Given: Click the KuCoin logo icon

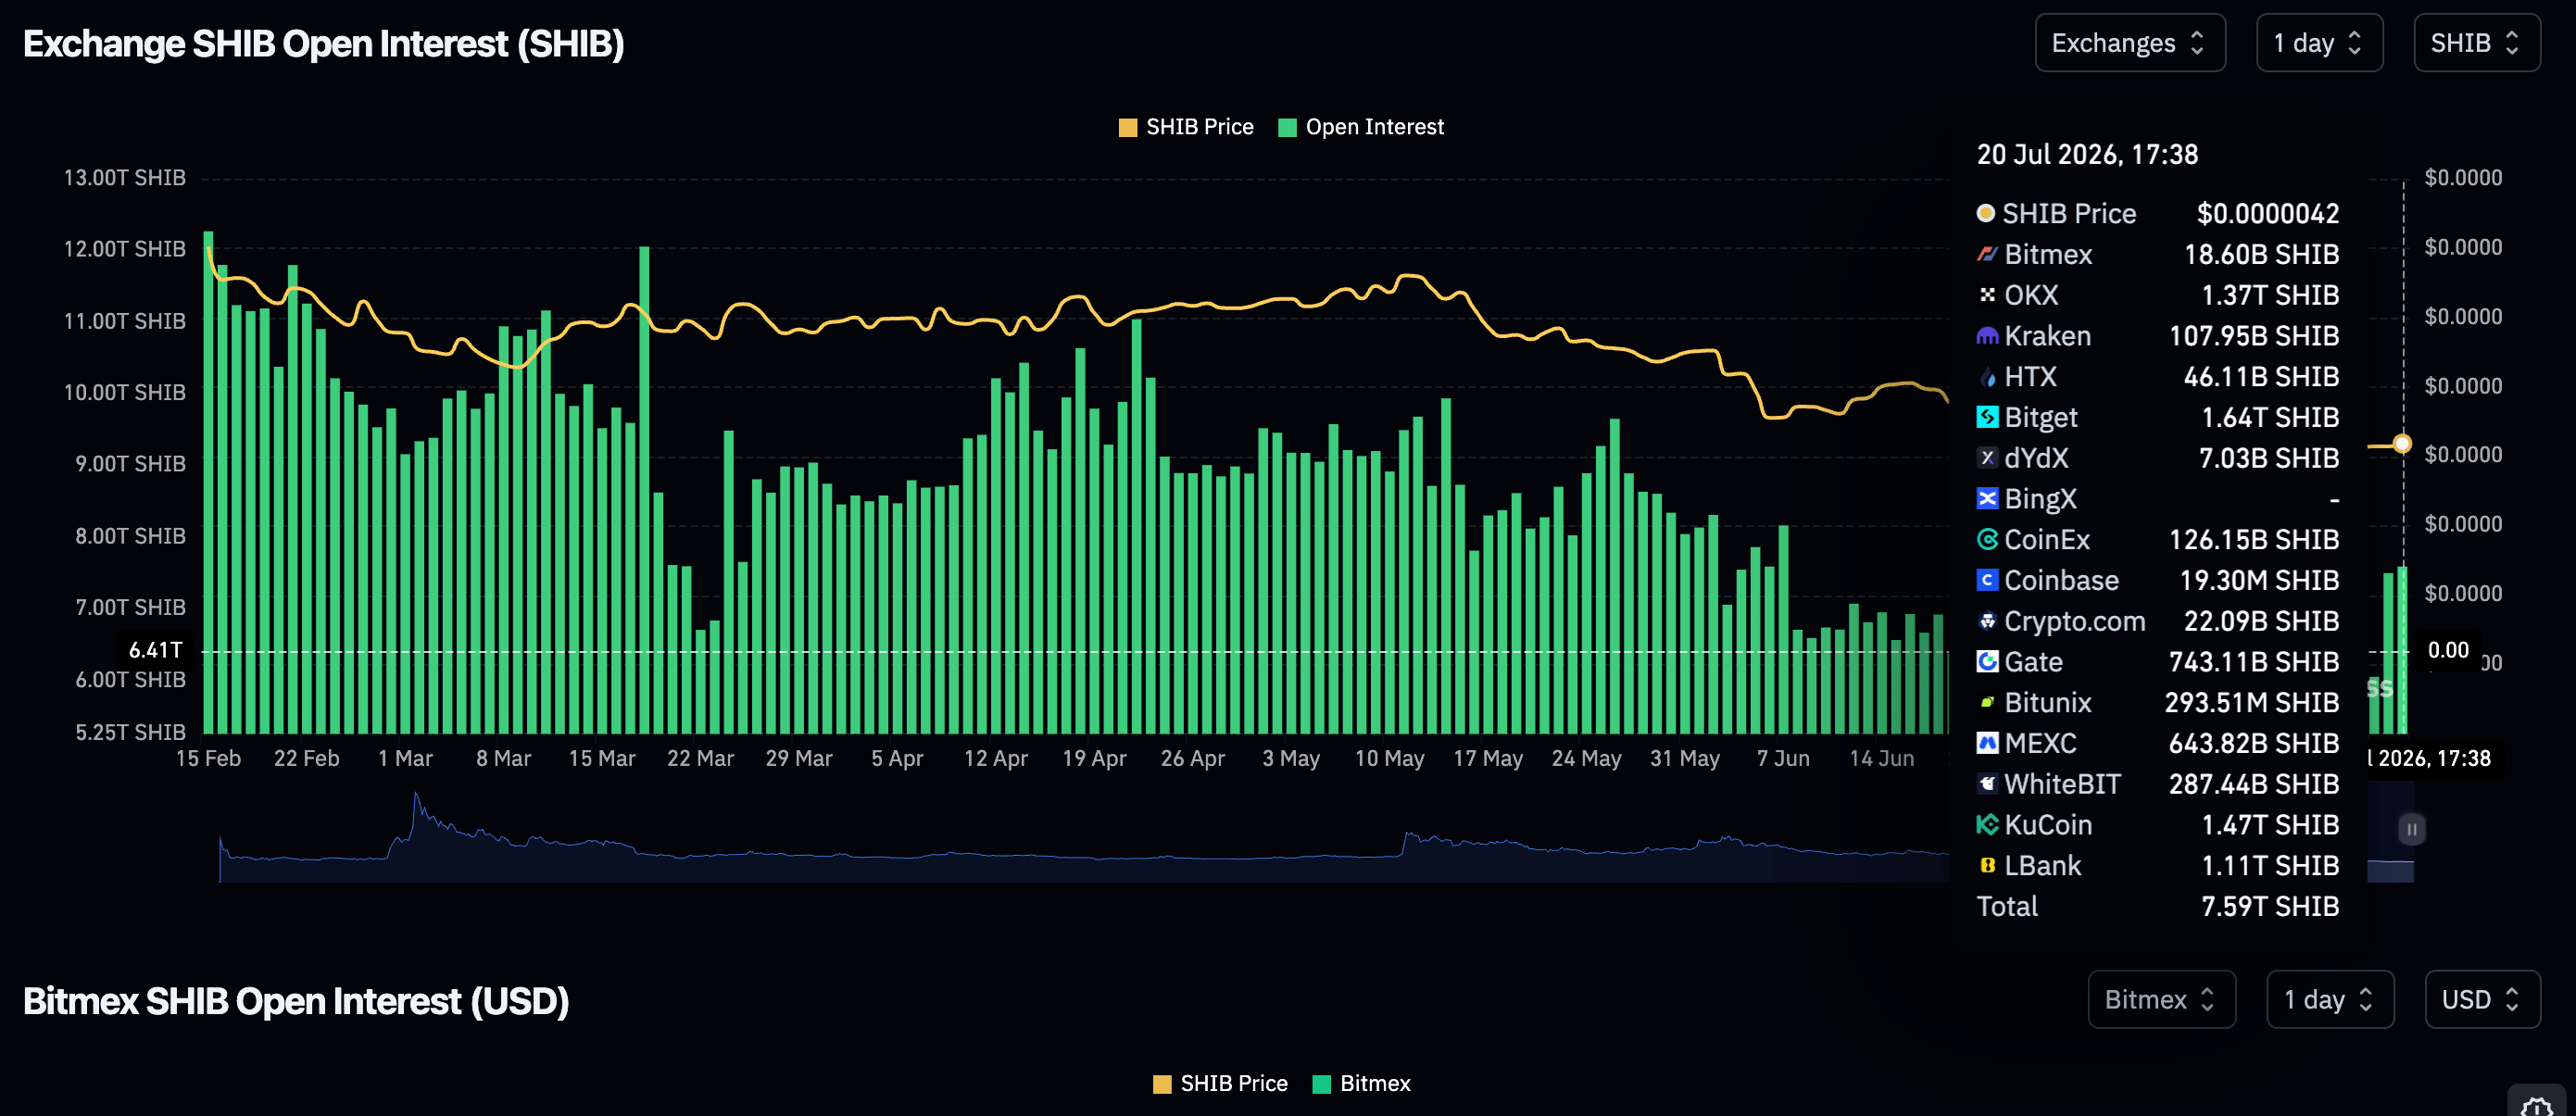Looking at the screenshot, I should 1987,824.
